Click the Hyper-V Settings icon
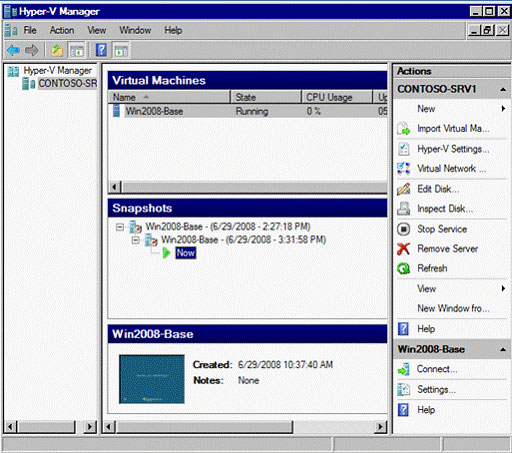The width and height of the screenshot is (512, 453). (404, 149)
